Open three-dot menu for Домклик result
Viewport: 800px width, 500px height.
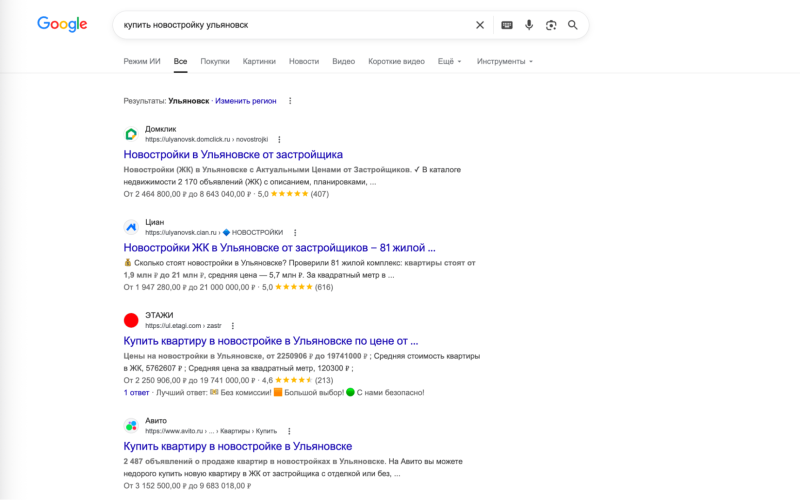click(279, 139)
